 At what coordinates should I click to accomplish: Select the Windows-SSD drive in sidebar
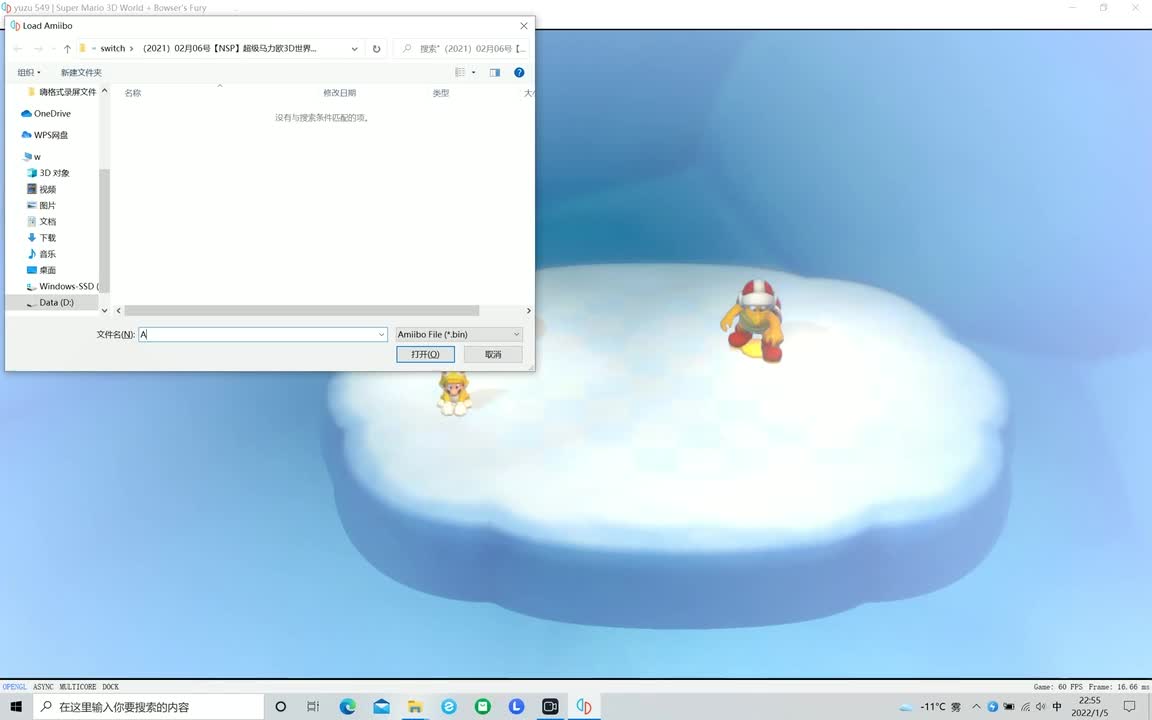pos(62,286)
